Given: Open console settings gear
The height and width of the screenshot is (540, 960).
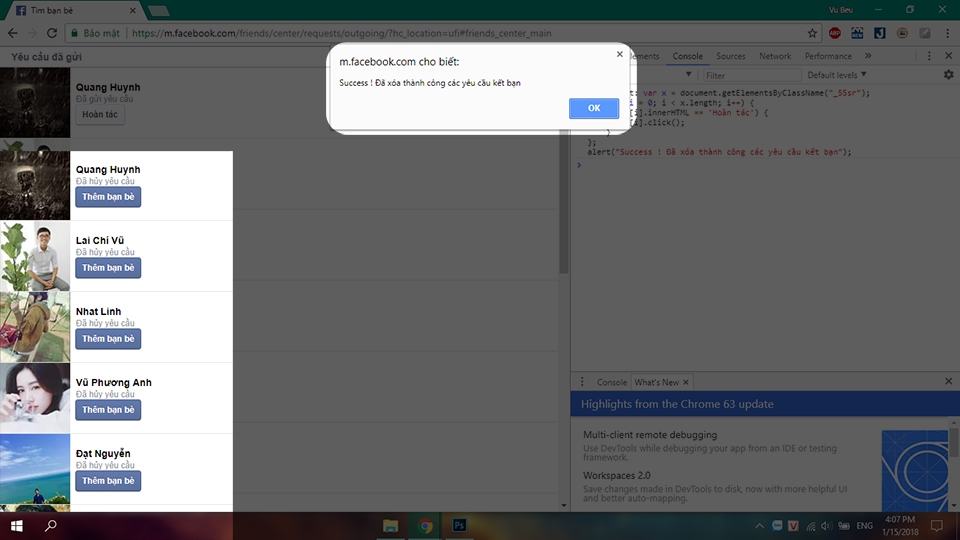Looking at the screenshot, I should point(948,75).
